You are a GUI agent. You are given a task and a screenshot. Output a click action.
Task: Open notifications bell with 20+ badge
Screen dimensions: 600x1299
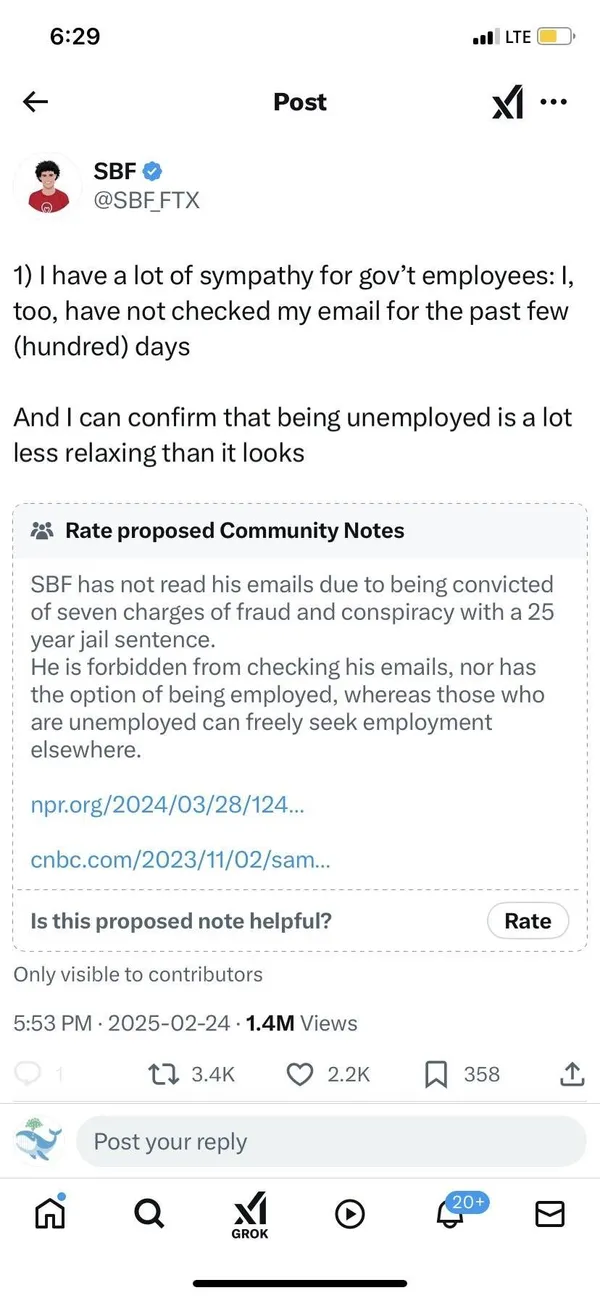click(452, 1213)
